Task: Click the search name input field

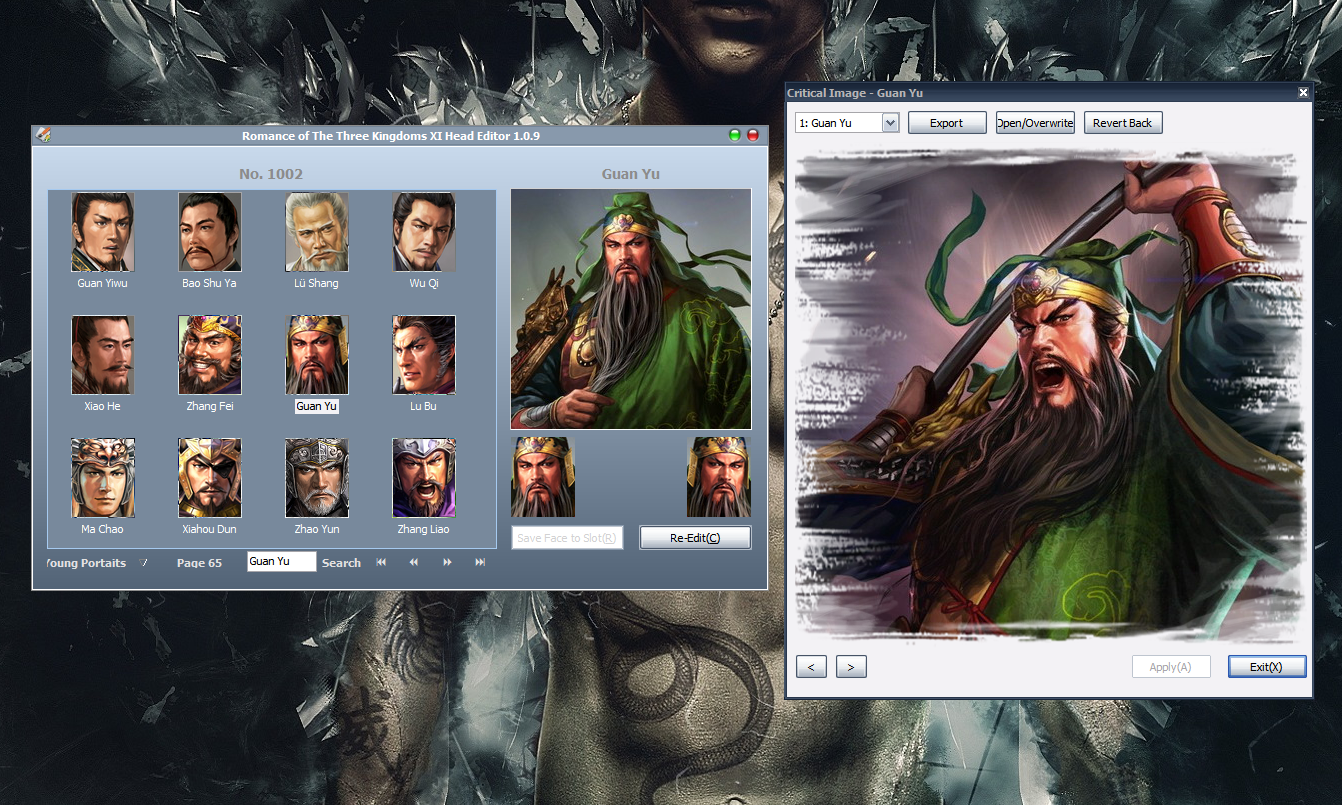Action: (282, 562)
